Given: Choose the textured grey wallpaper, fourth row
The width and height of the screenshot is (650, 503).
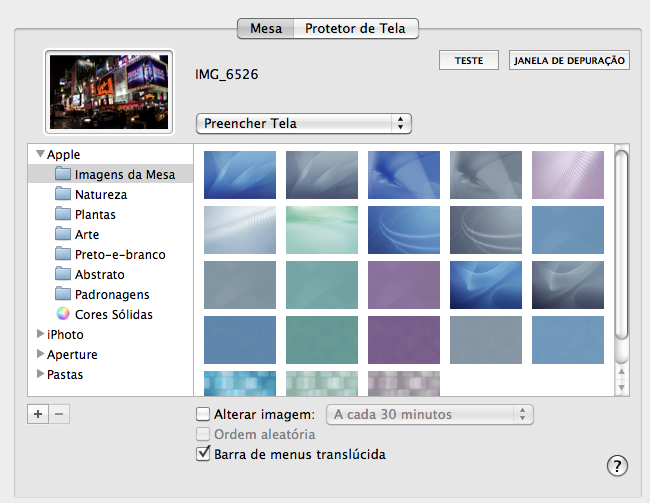Looking at the screenshot, I should click(486, 340).
